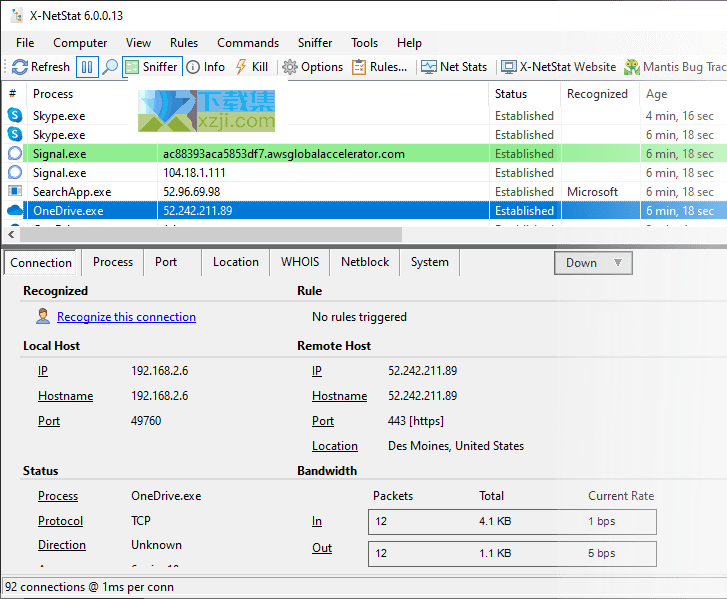Click the 92 connections status bar text
The height and width of the screenshot is (599, 727).
pyautogui.click(x=89, y=587)
